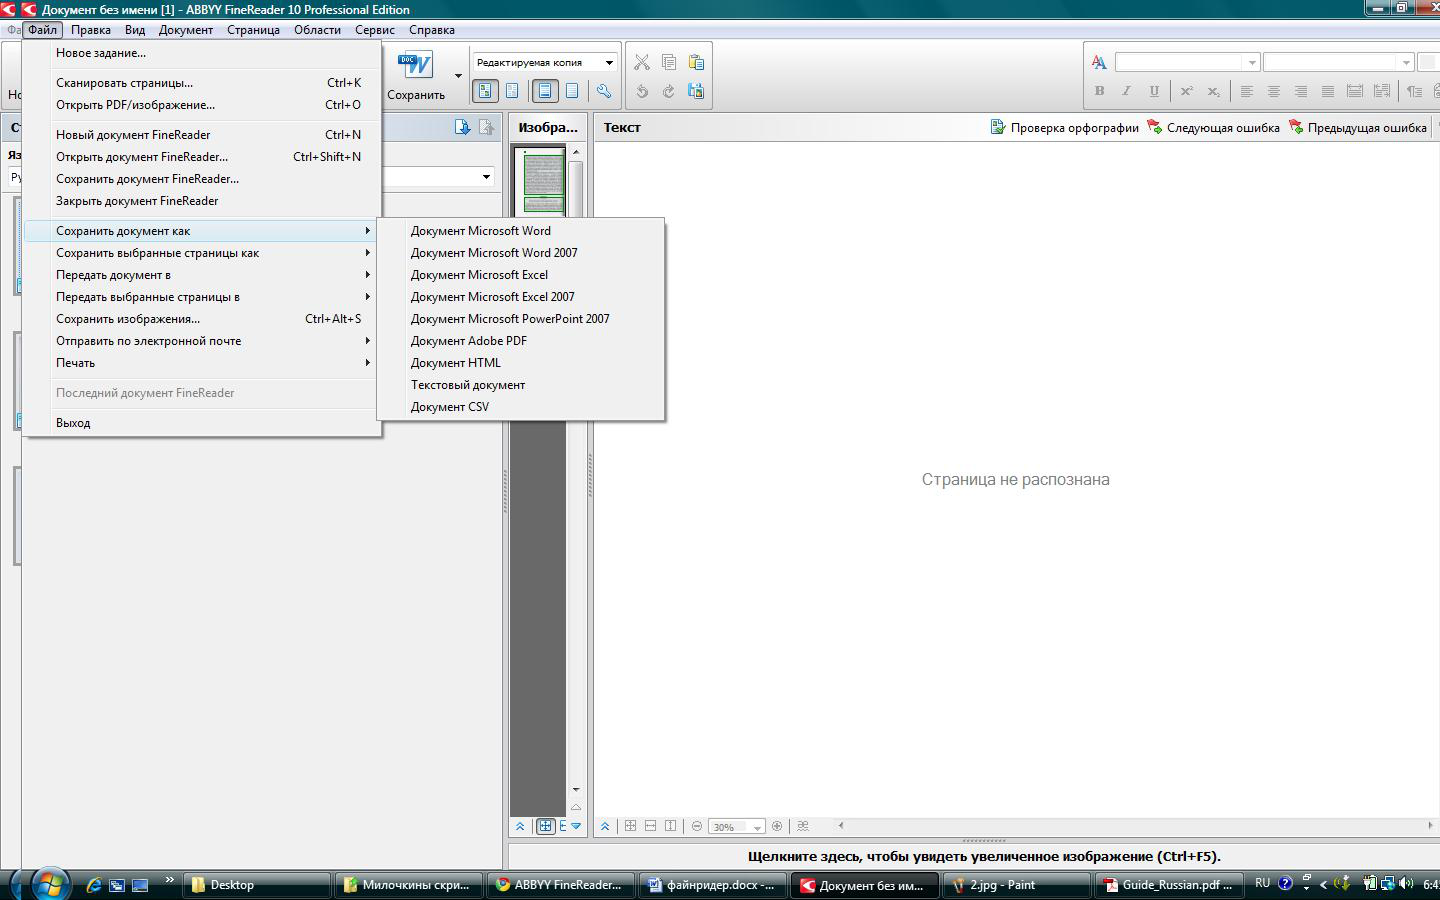Expand Отправить по электронной почте submenu
Screen dimensions: 1440x900
(201, 341)
